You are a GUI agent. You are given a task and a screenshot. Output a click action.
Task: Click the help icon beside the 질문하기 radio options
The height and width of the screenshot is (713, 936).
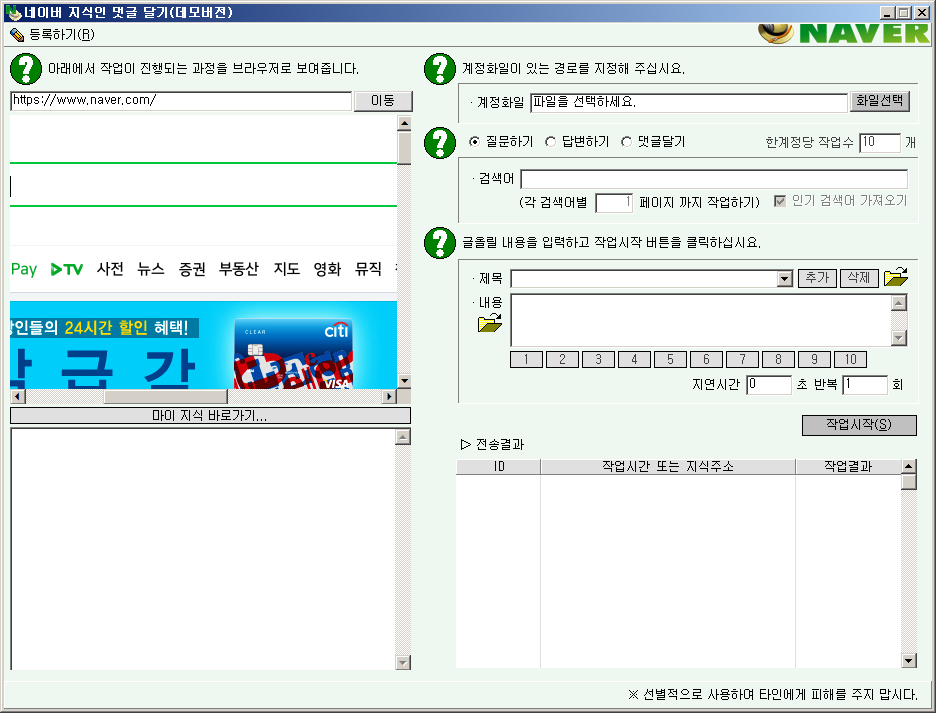click(439, 142)
